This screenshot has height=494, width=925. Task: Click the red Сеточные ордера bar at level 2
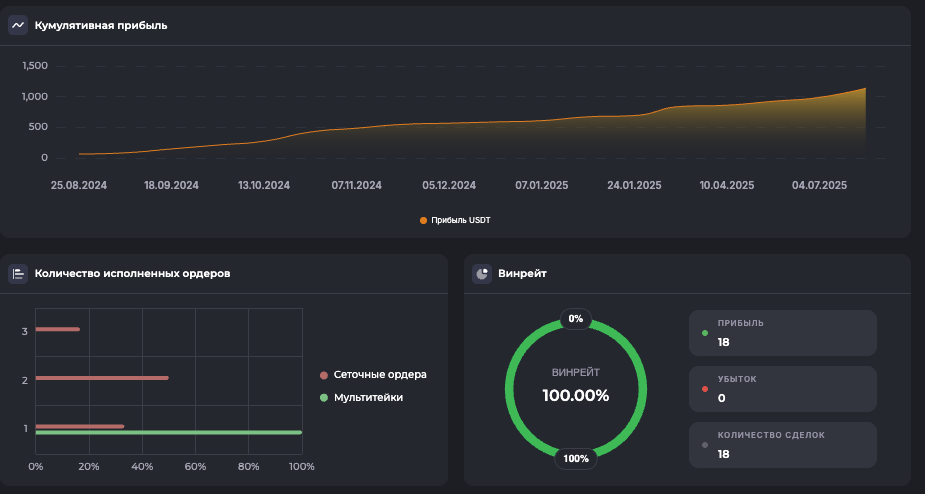click(x=101, y=378)
